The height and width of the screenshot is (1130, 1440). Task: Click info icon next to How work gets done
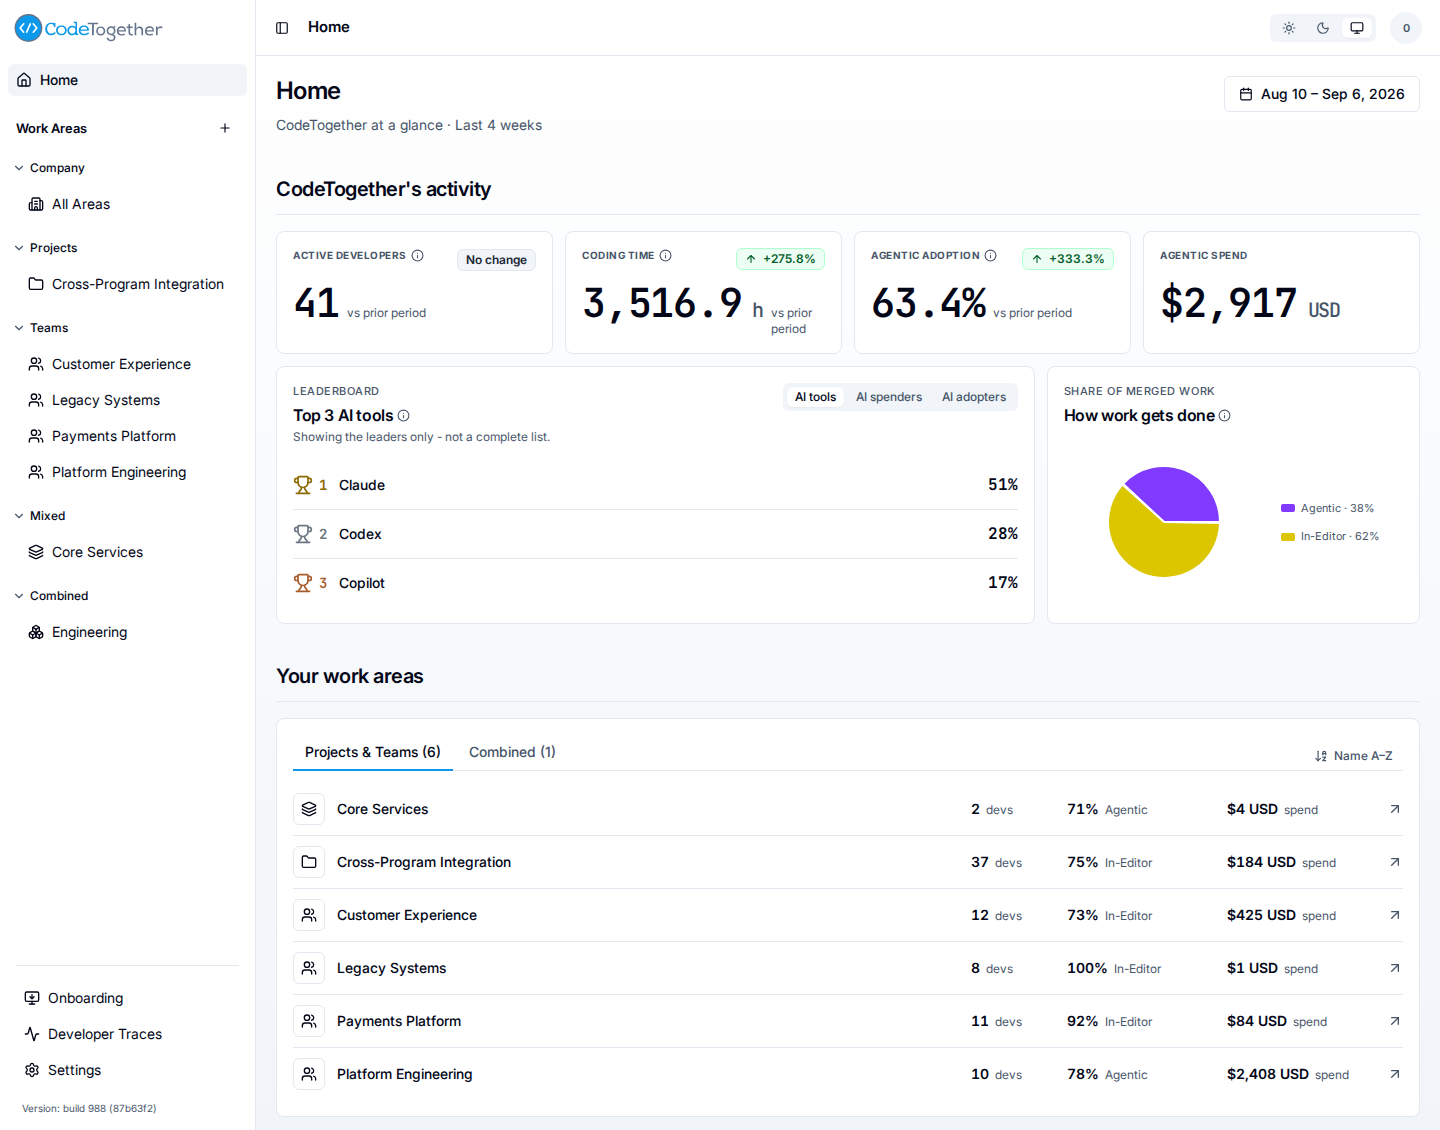pos(1225,416)
